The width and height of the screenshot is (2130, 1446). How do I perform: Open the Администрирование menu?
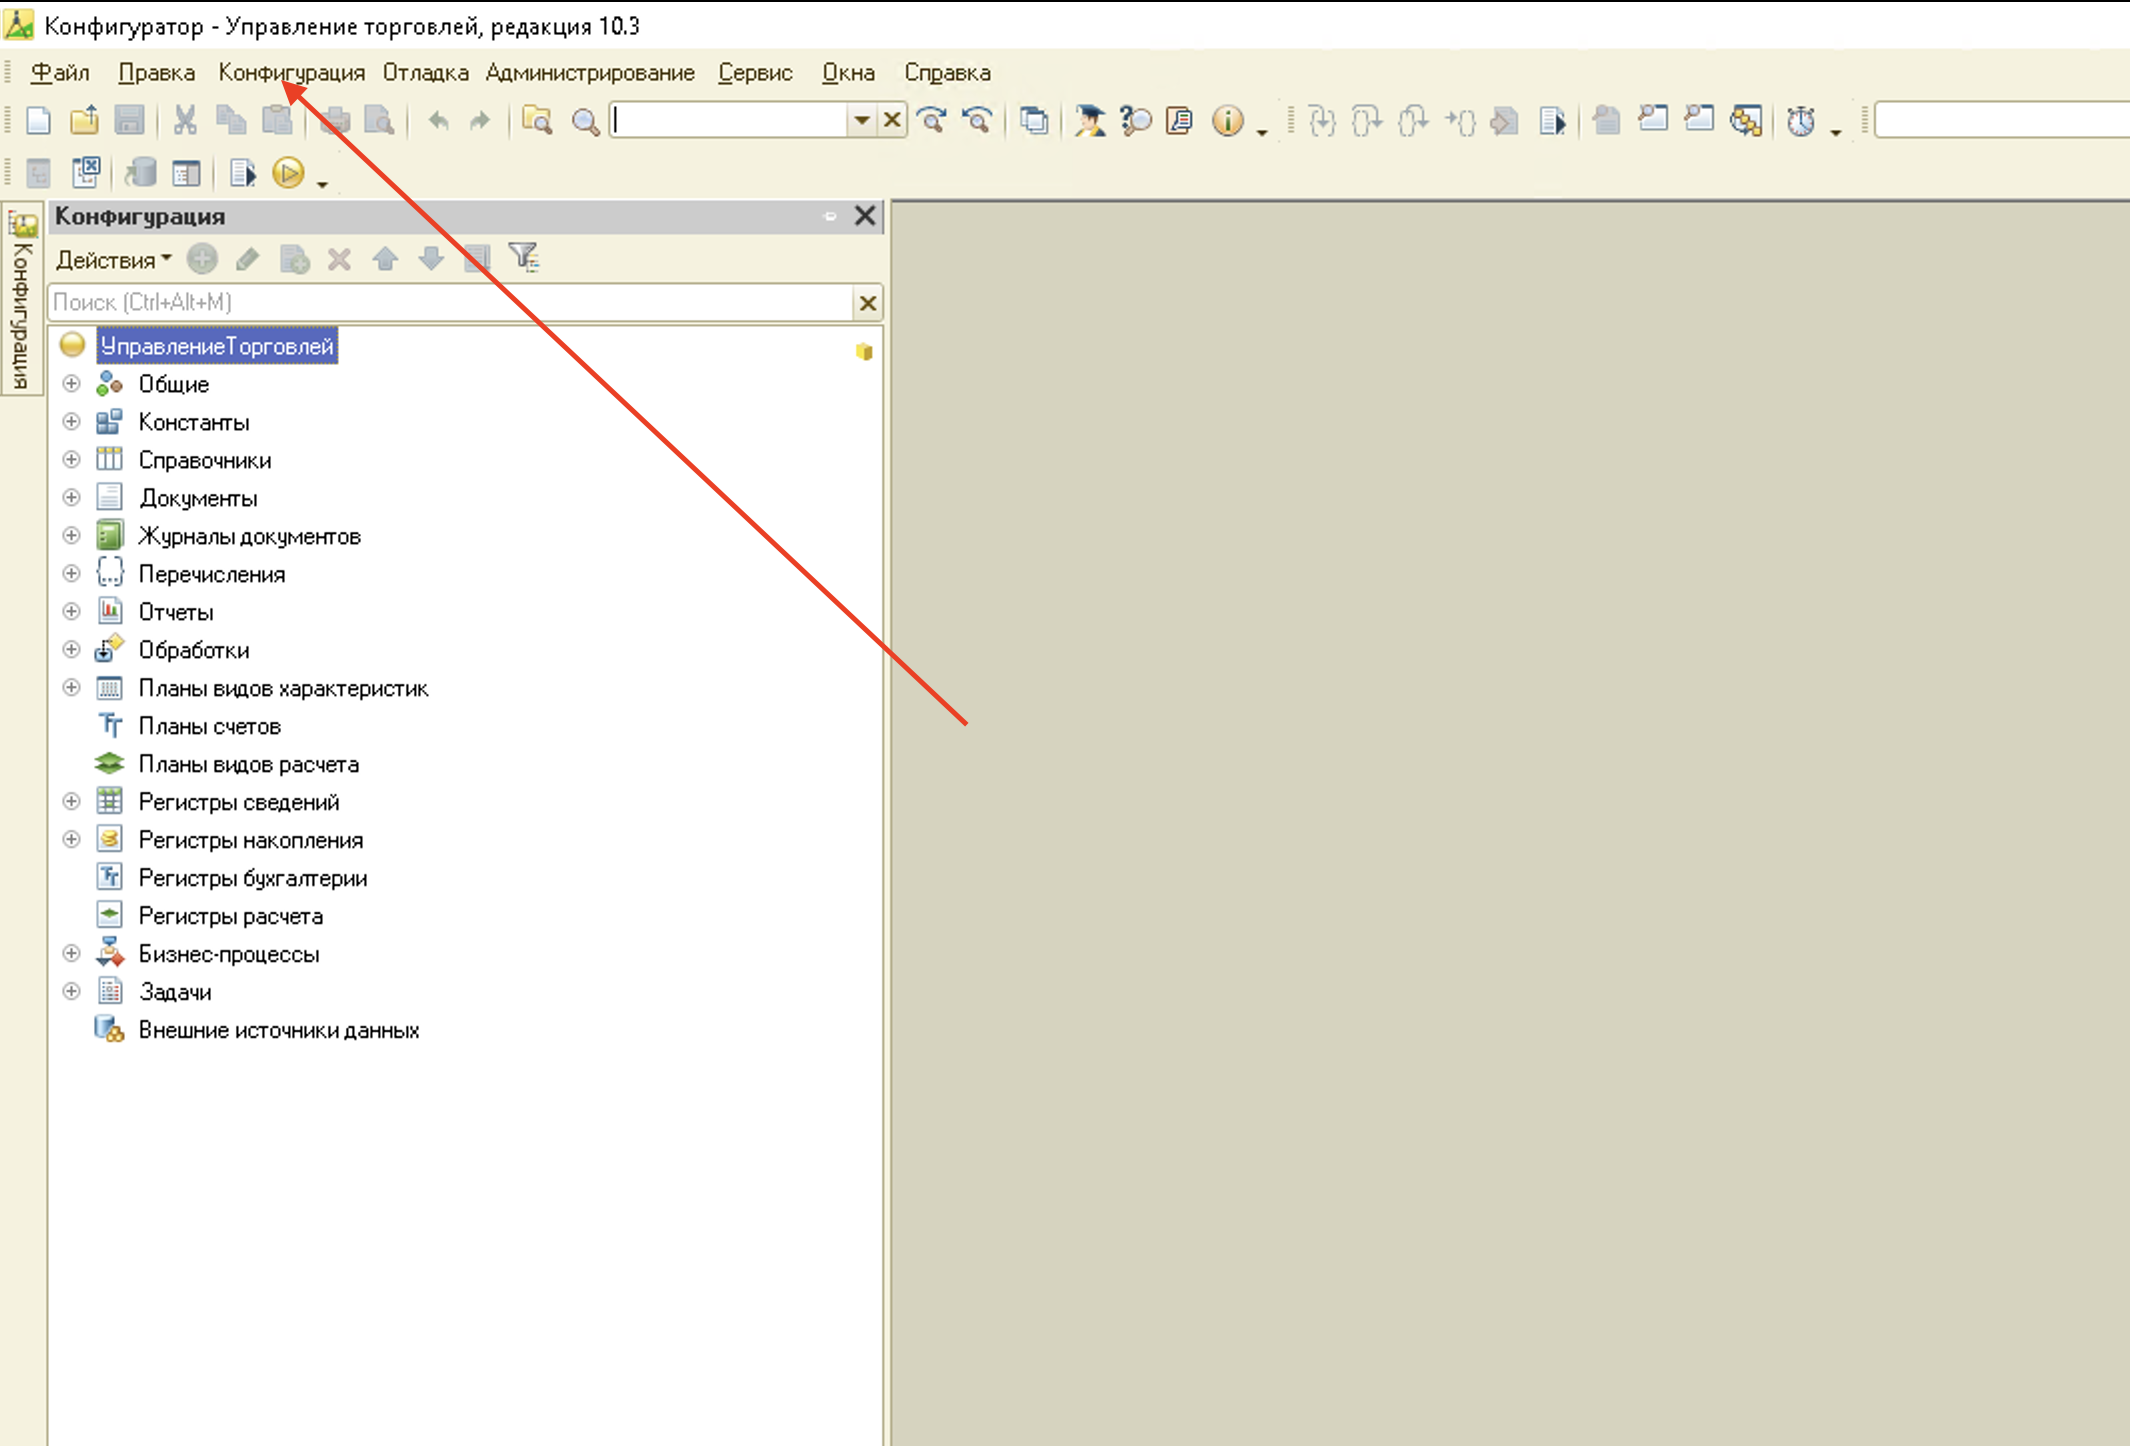tap(590, 73)
